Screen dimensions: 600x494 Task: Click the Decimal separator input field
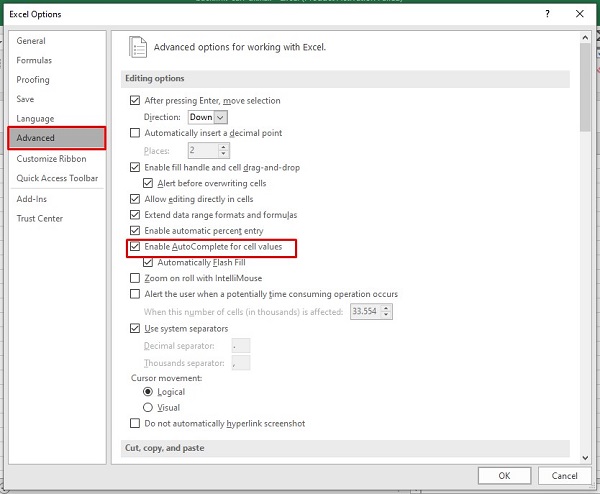click(240, 346)
